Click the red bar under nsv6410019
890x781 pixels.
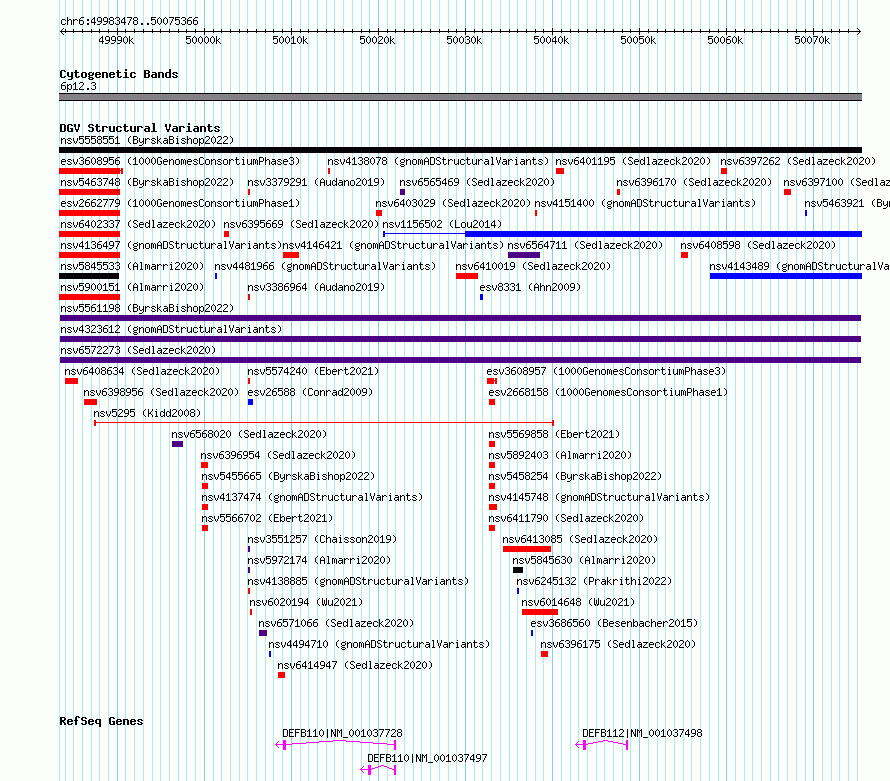point(467,276)
